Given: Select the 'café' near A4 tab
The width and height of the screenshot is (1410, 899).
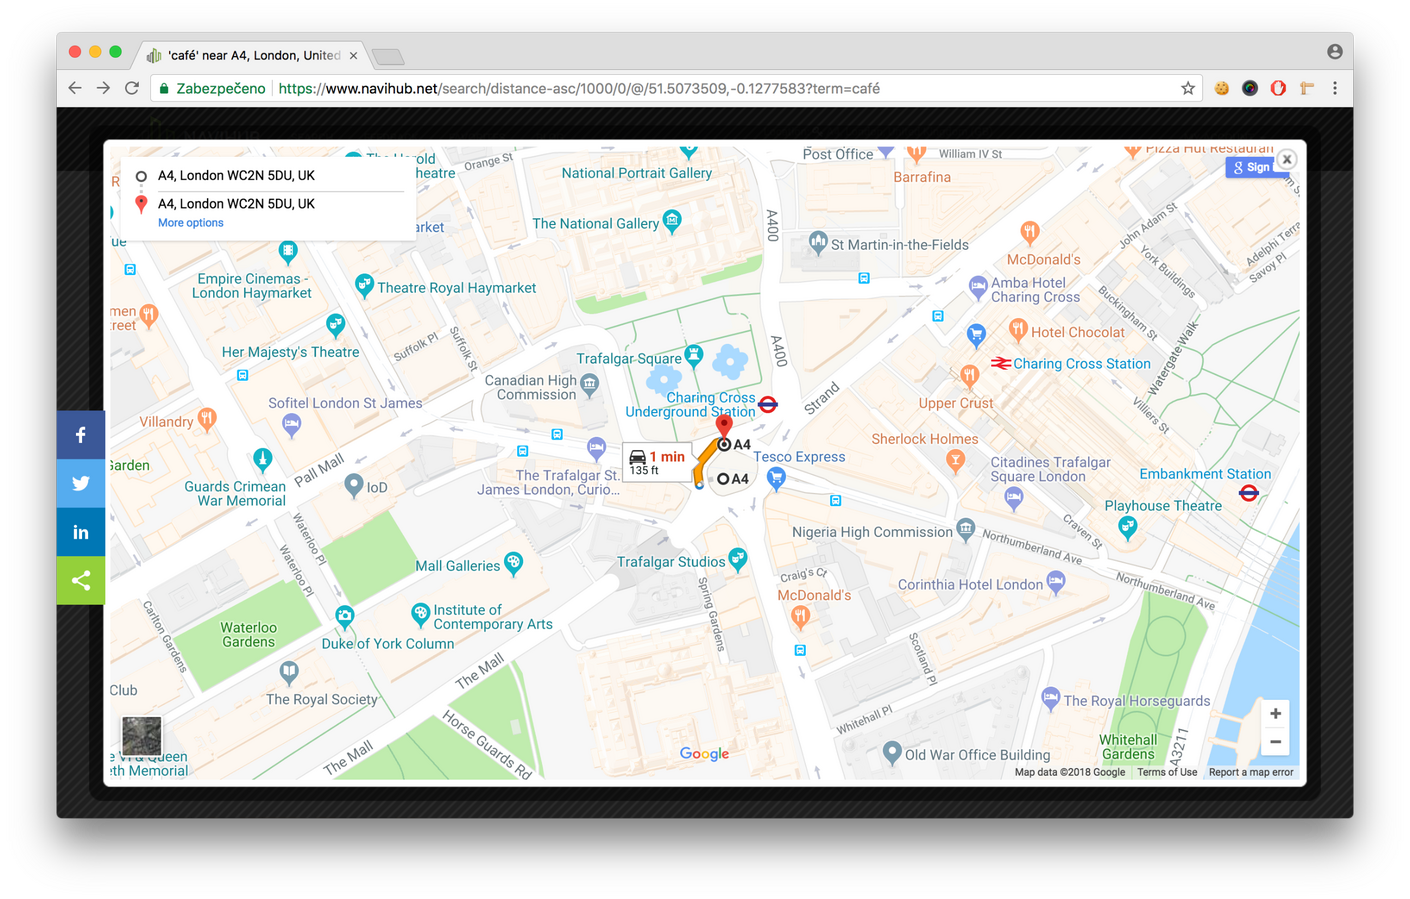Looking at the screenshot, I should (250, 55).
